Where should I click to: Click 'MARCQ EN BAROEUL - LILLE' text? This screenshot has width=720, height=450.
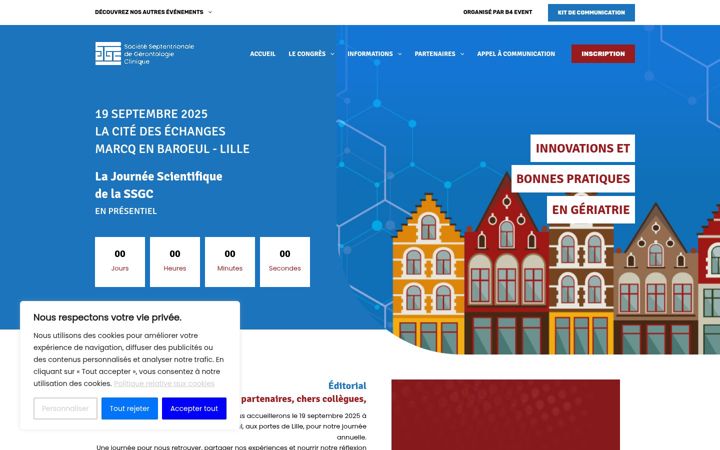pos(172,149)
